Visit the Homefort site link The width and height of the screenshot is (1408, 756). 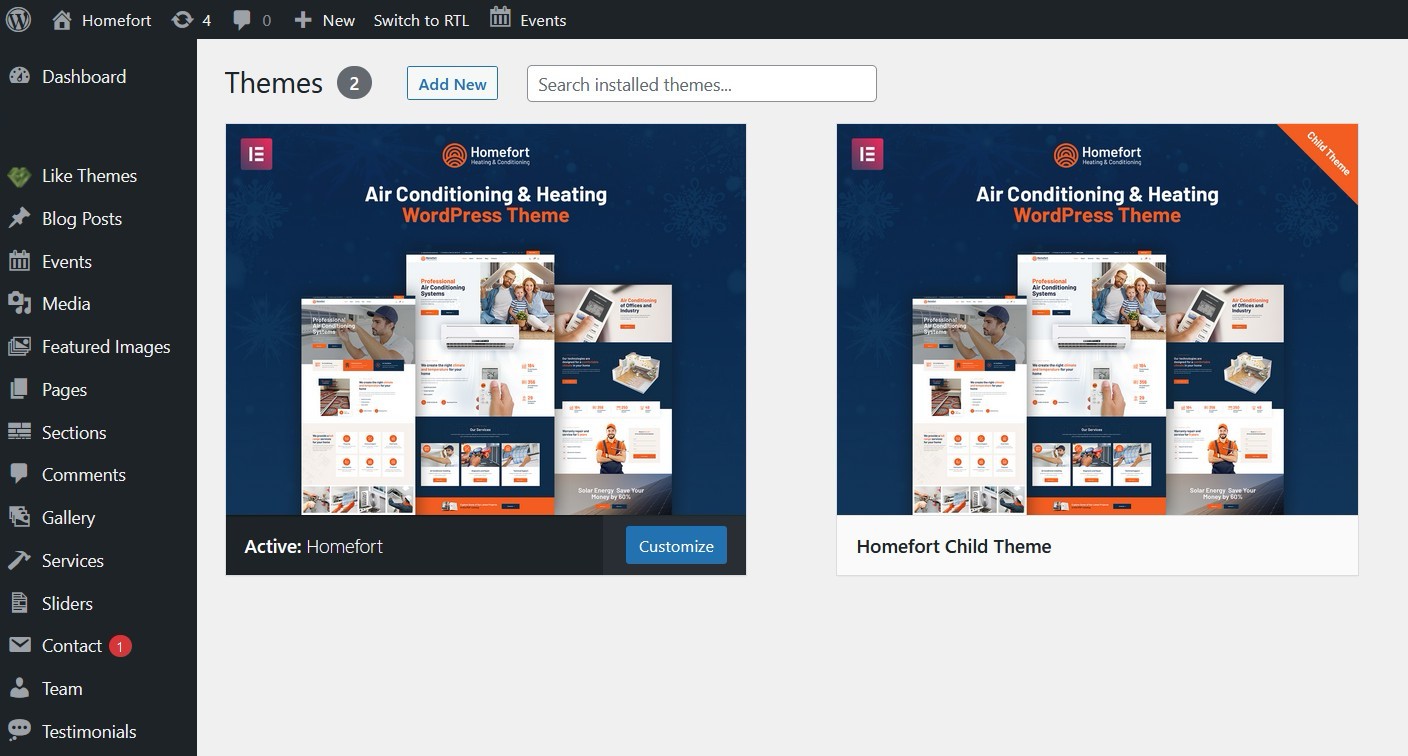(117, 19)
